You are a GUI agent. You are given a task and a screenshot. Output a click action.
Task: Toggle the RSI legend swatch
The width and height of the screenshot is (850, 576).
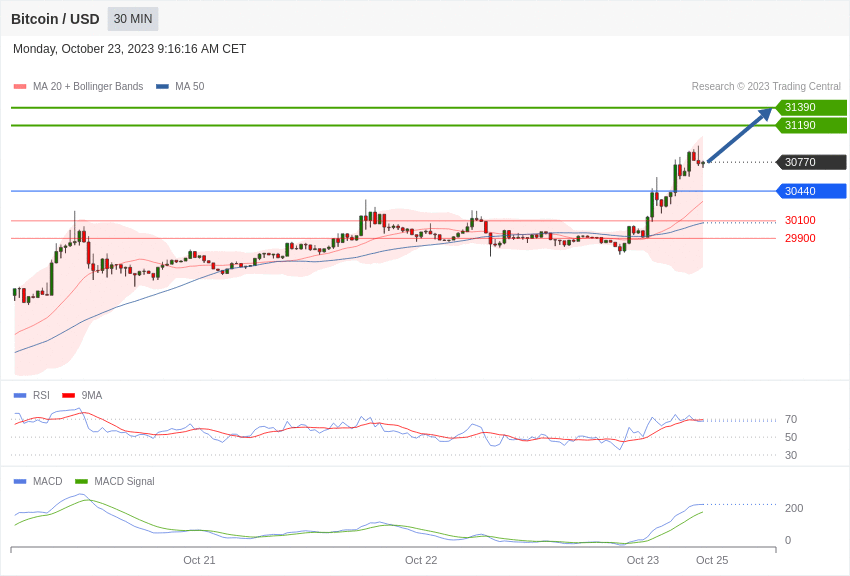[x=20, y=396]
